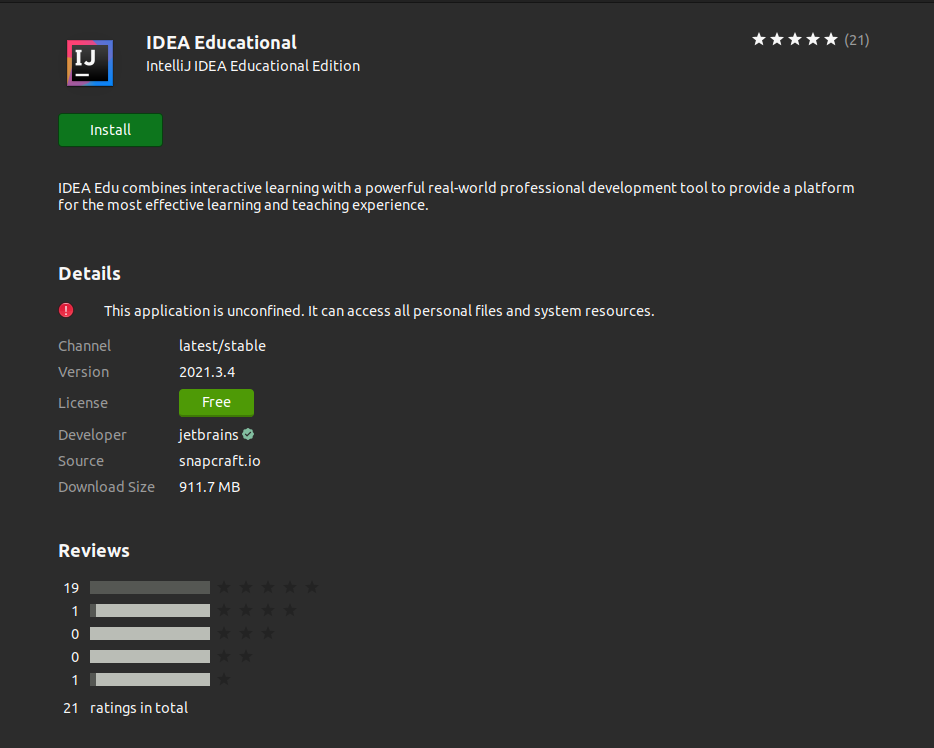Image resolution: width=934 pixels, height=748 pixels.
Task: Click the Download Size label
Action: (x=107, y=487)
